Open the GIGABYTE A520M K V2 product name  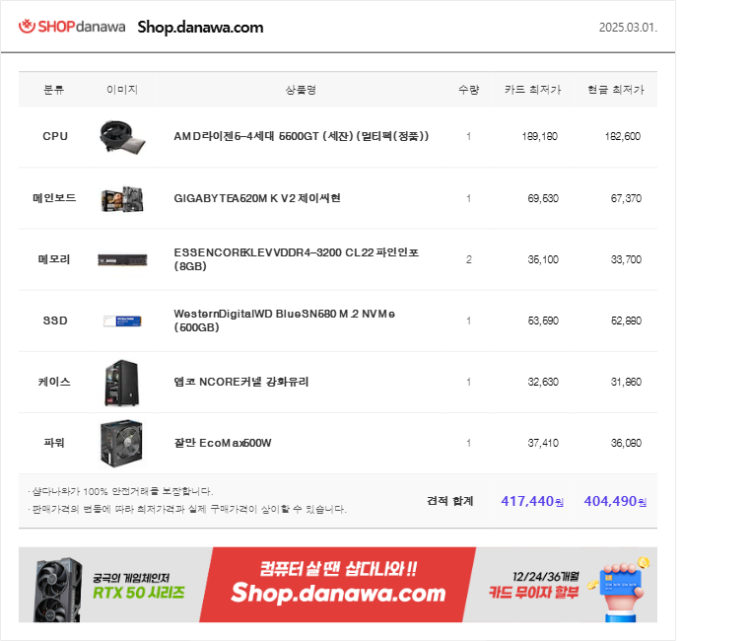(257, 198)
